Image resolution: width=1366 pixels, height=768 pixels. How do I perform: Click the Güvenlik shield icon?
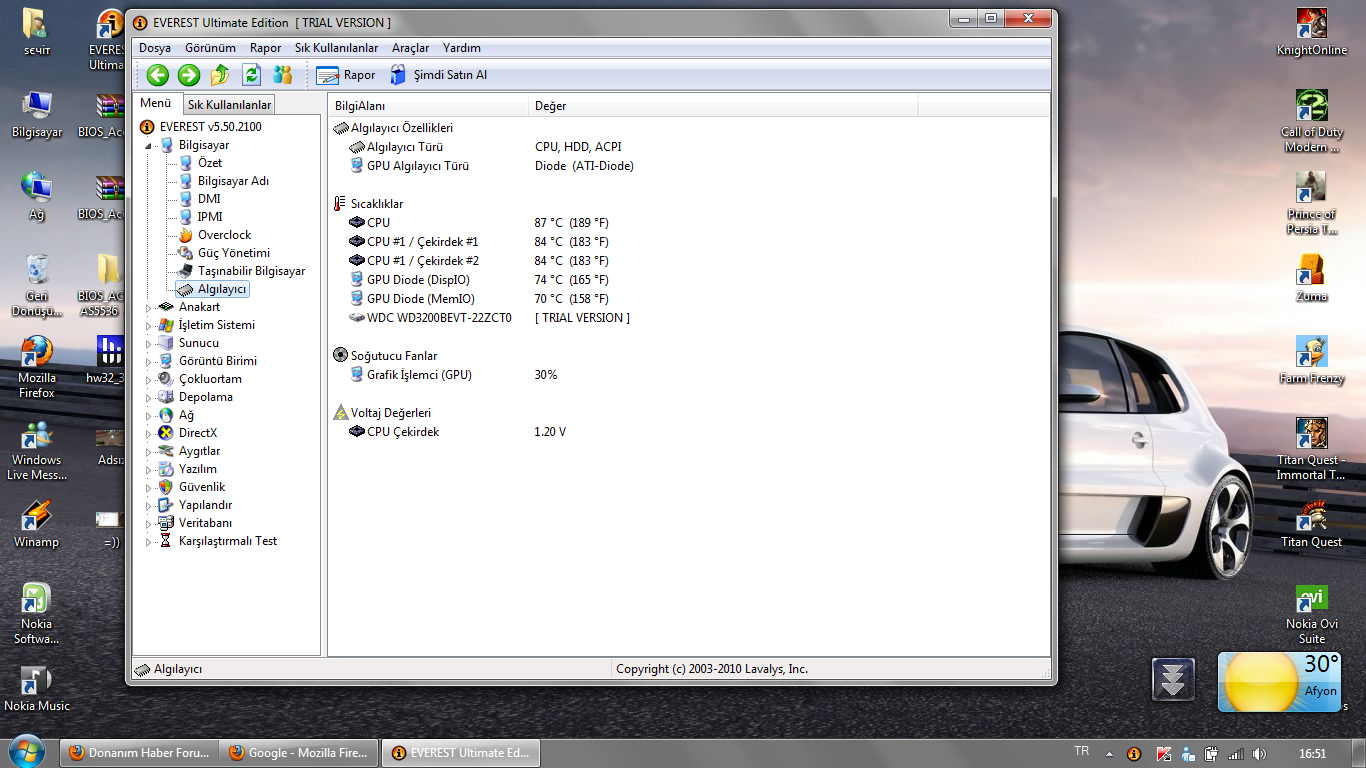(x=166, y=487)
